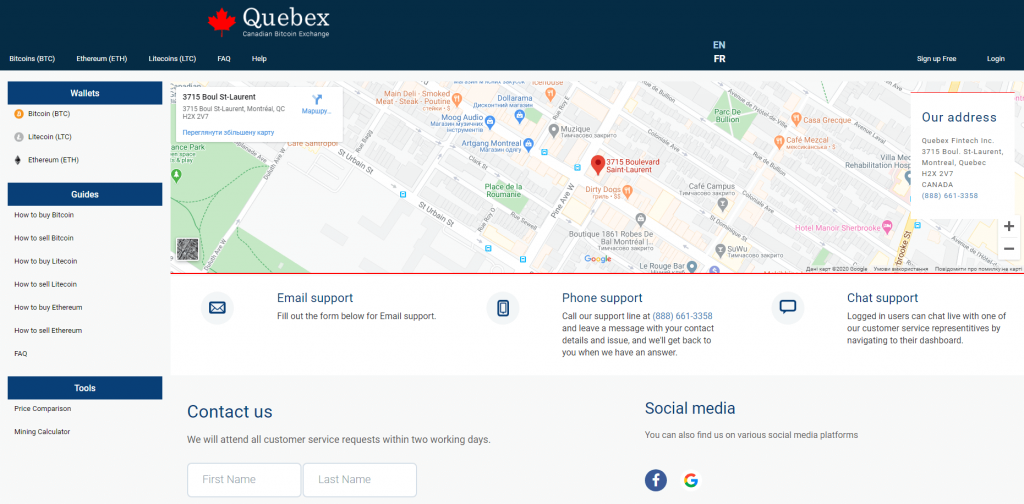This screenshot has height=504, width=1024.
Task: Click phone number in Phone support text
Action: point(682,316)
